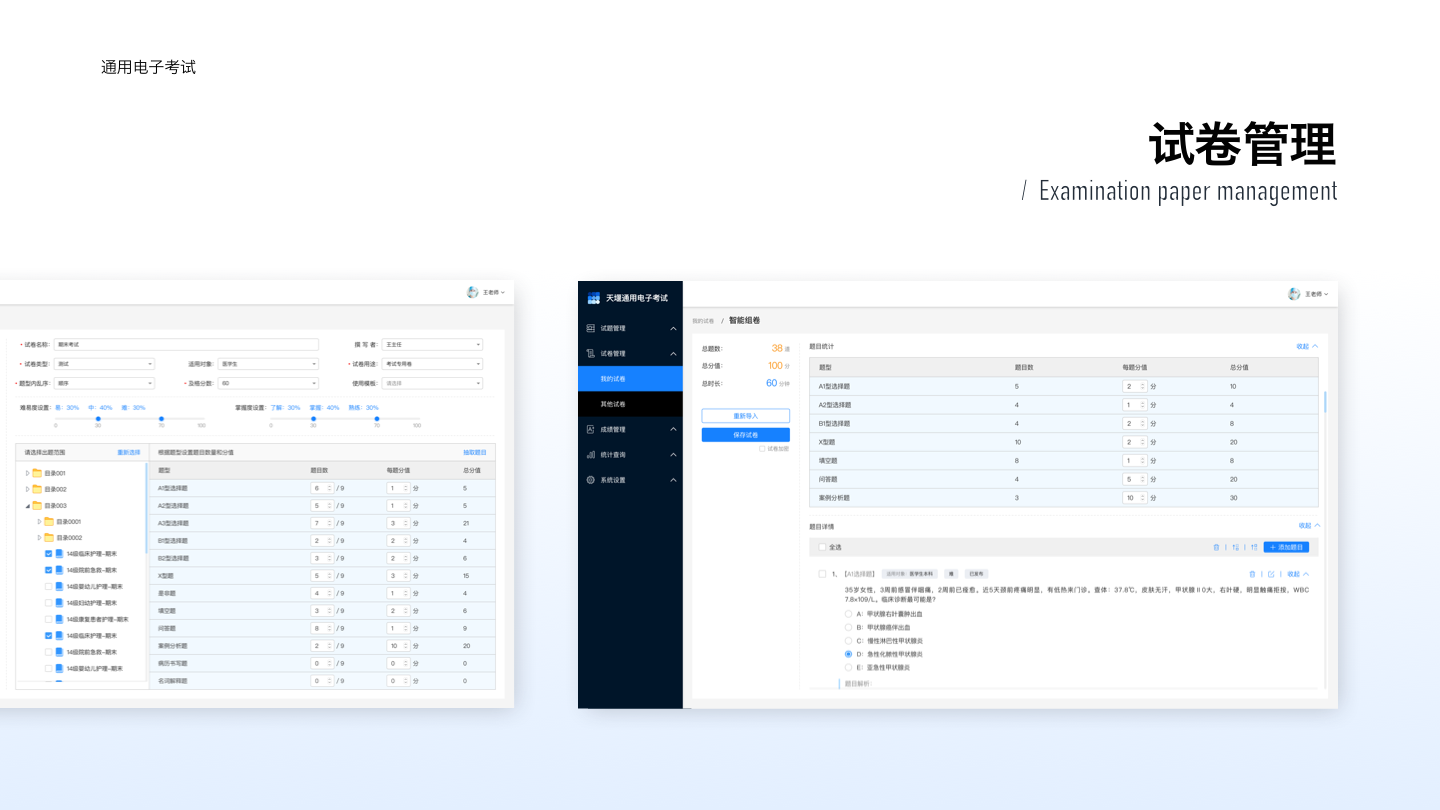Click the 掌握度 slider handle at 30
This screenshot has width=1440, height=810.
(313, 418)
